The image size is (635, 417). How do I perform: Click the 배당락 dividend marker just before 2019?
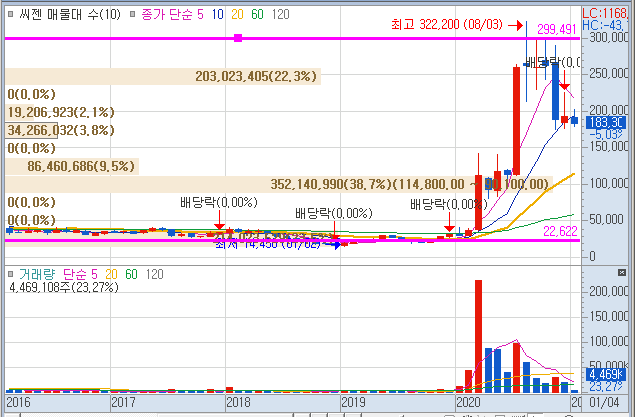click(334, 213)
